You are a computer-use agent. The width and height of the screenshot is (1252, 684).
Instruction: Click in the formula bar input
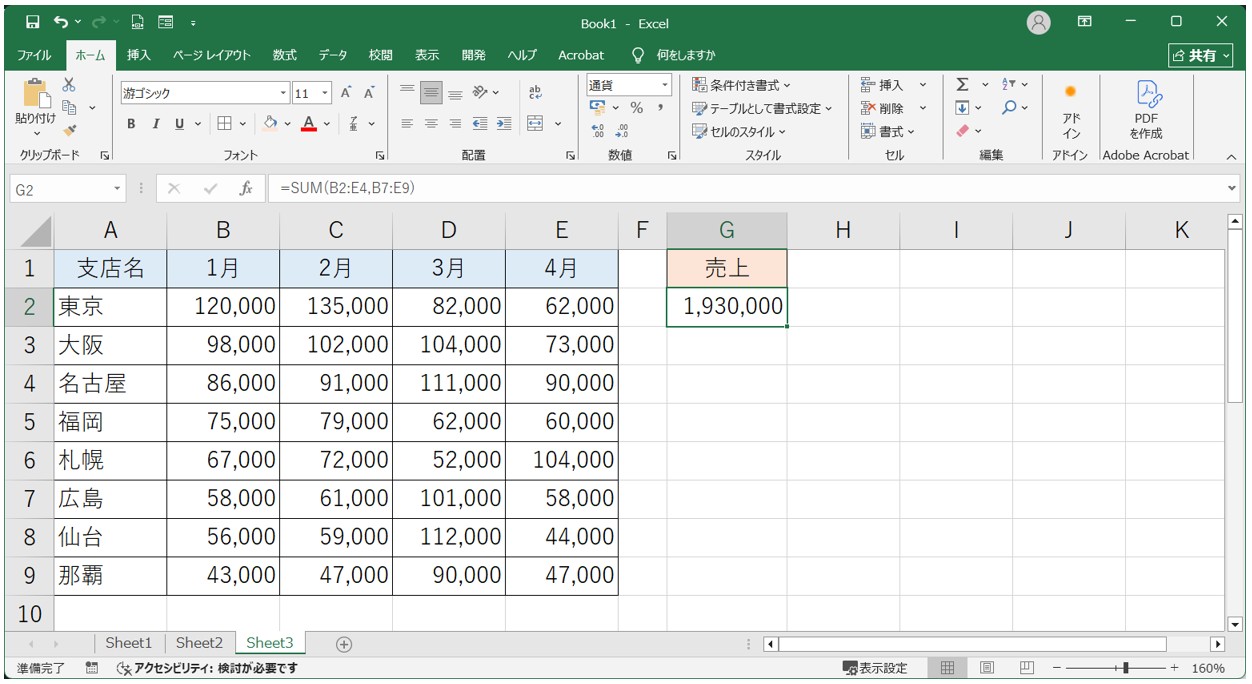[746, 188]
